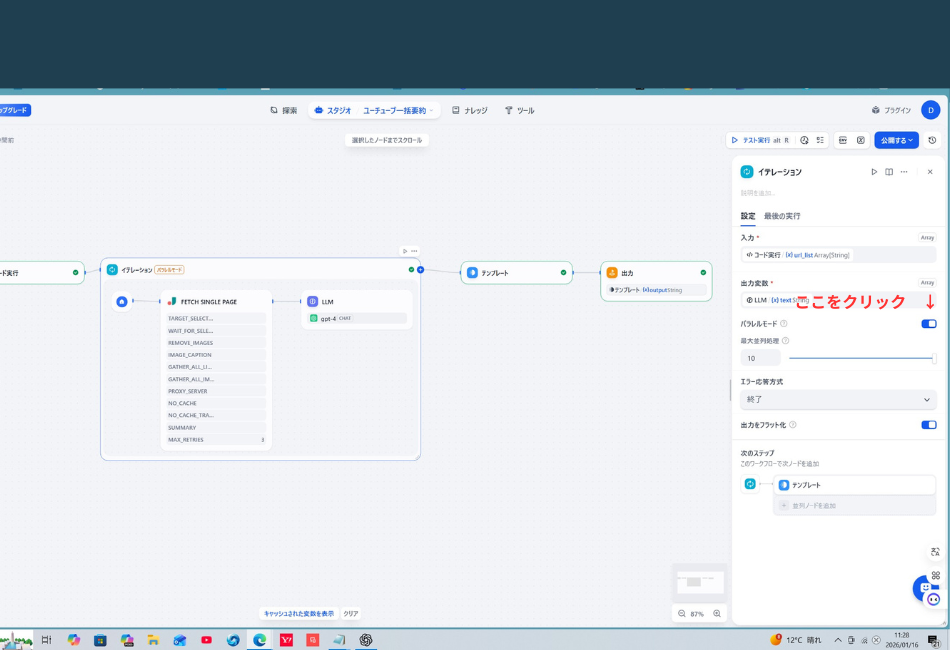The width and height of the screenshot is (950, 650).
Task: Open the checklist icon in the toolbar
Action: pos(820,140)
